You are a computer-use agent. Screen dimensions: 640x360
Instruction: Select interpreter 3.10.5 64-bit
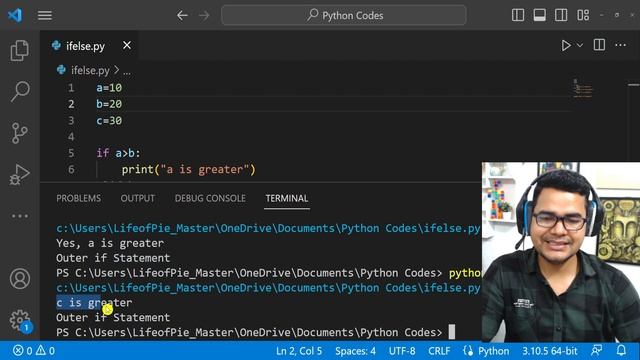point(550,351)
